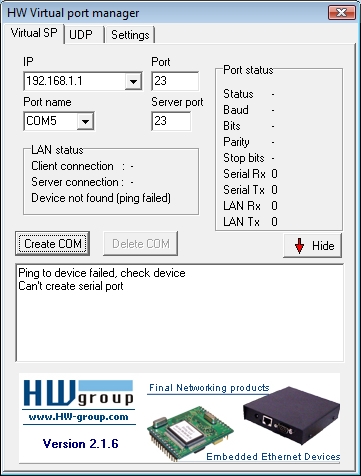The image size is (361, 476).
Task: Click the 'LAN Rx' counter label
Action: coord(242,206)
